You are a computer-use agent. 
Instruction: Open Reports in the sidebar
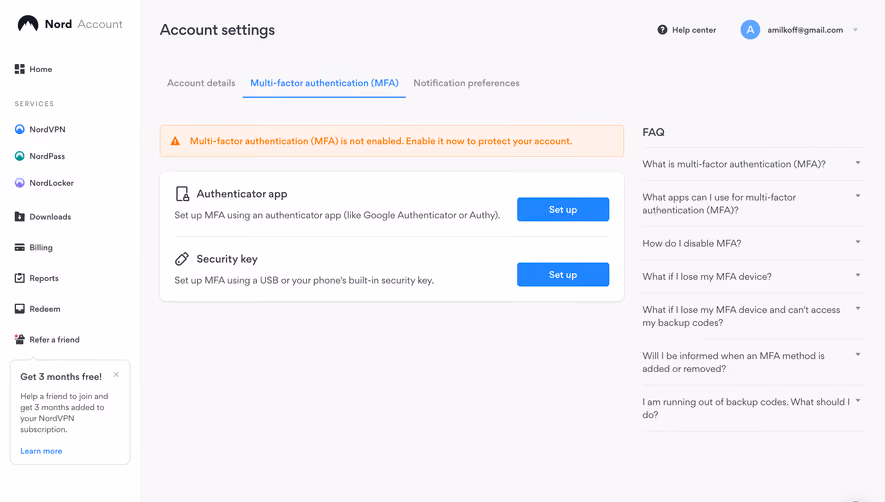tap(44, 278)
